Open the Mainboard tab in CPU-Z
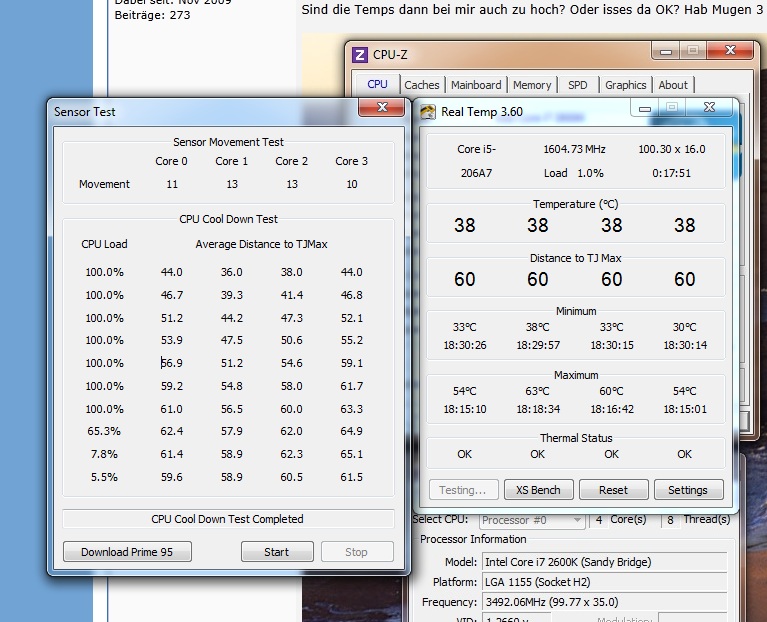Image resolution: width=767 pixels, height=622 pixels. (x=476, y=85)
